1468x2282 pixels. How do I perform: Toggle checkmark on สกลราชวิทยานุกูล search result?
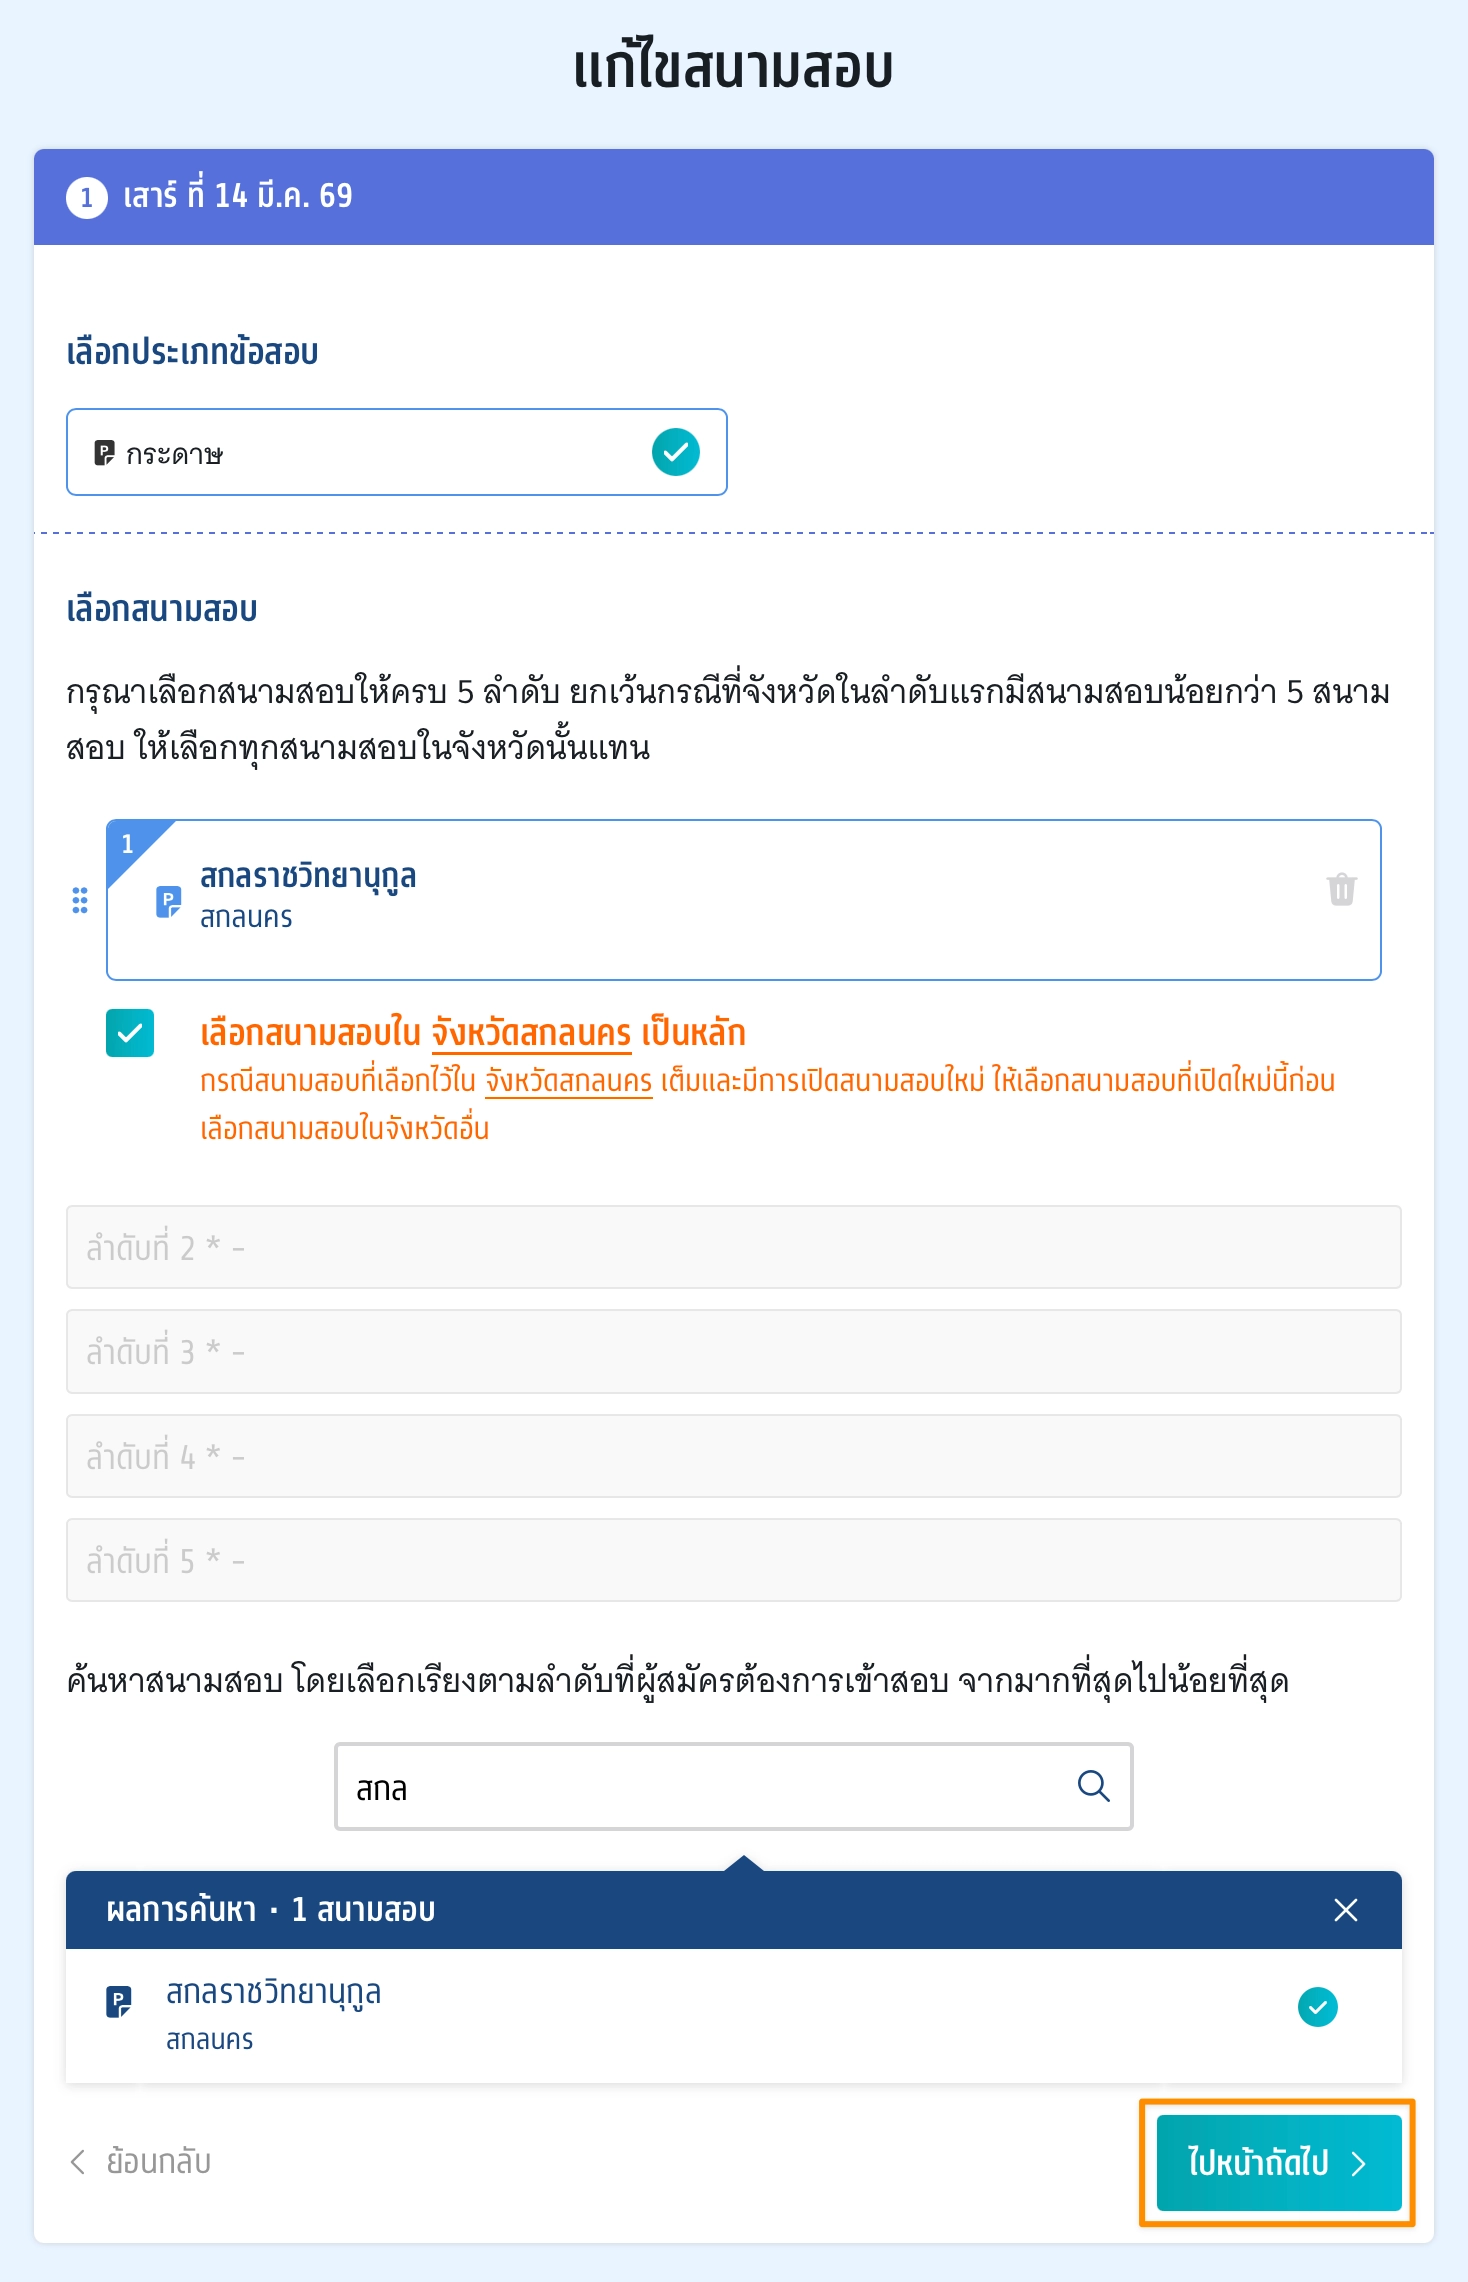pos(1318,2007)
